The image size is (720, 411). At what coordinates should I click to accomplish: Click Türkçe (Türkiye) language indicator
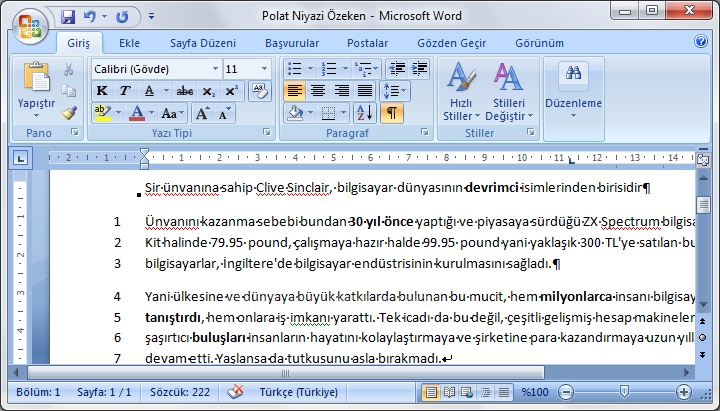point(298,392)
